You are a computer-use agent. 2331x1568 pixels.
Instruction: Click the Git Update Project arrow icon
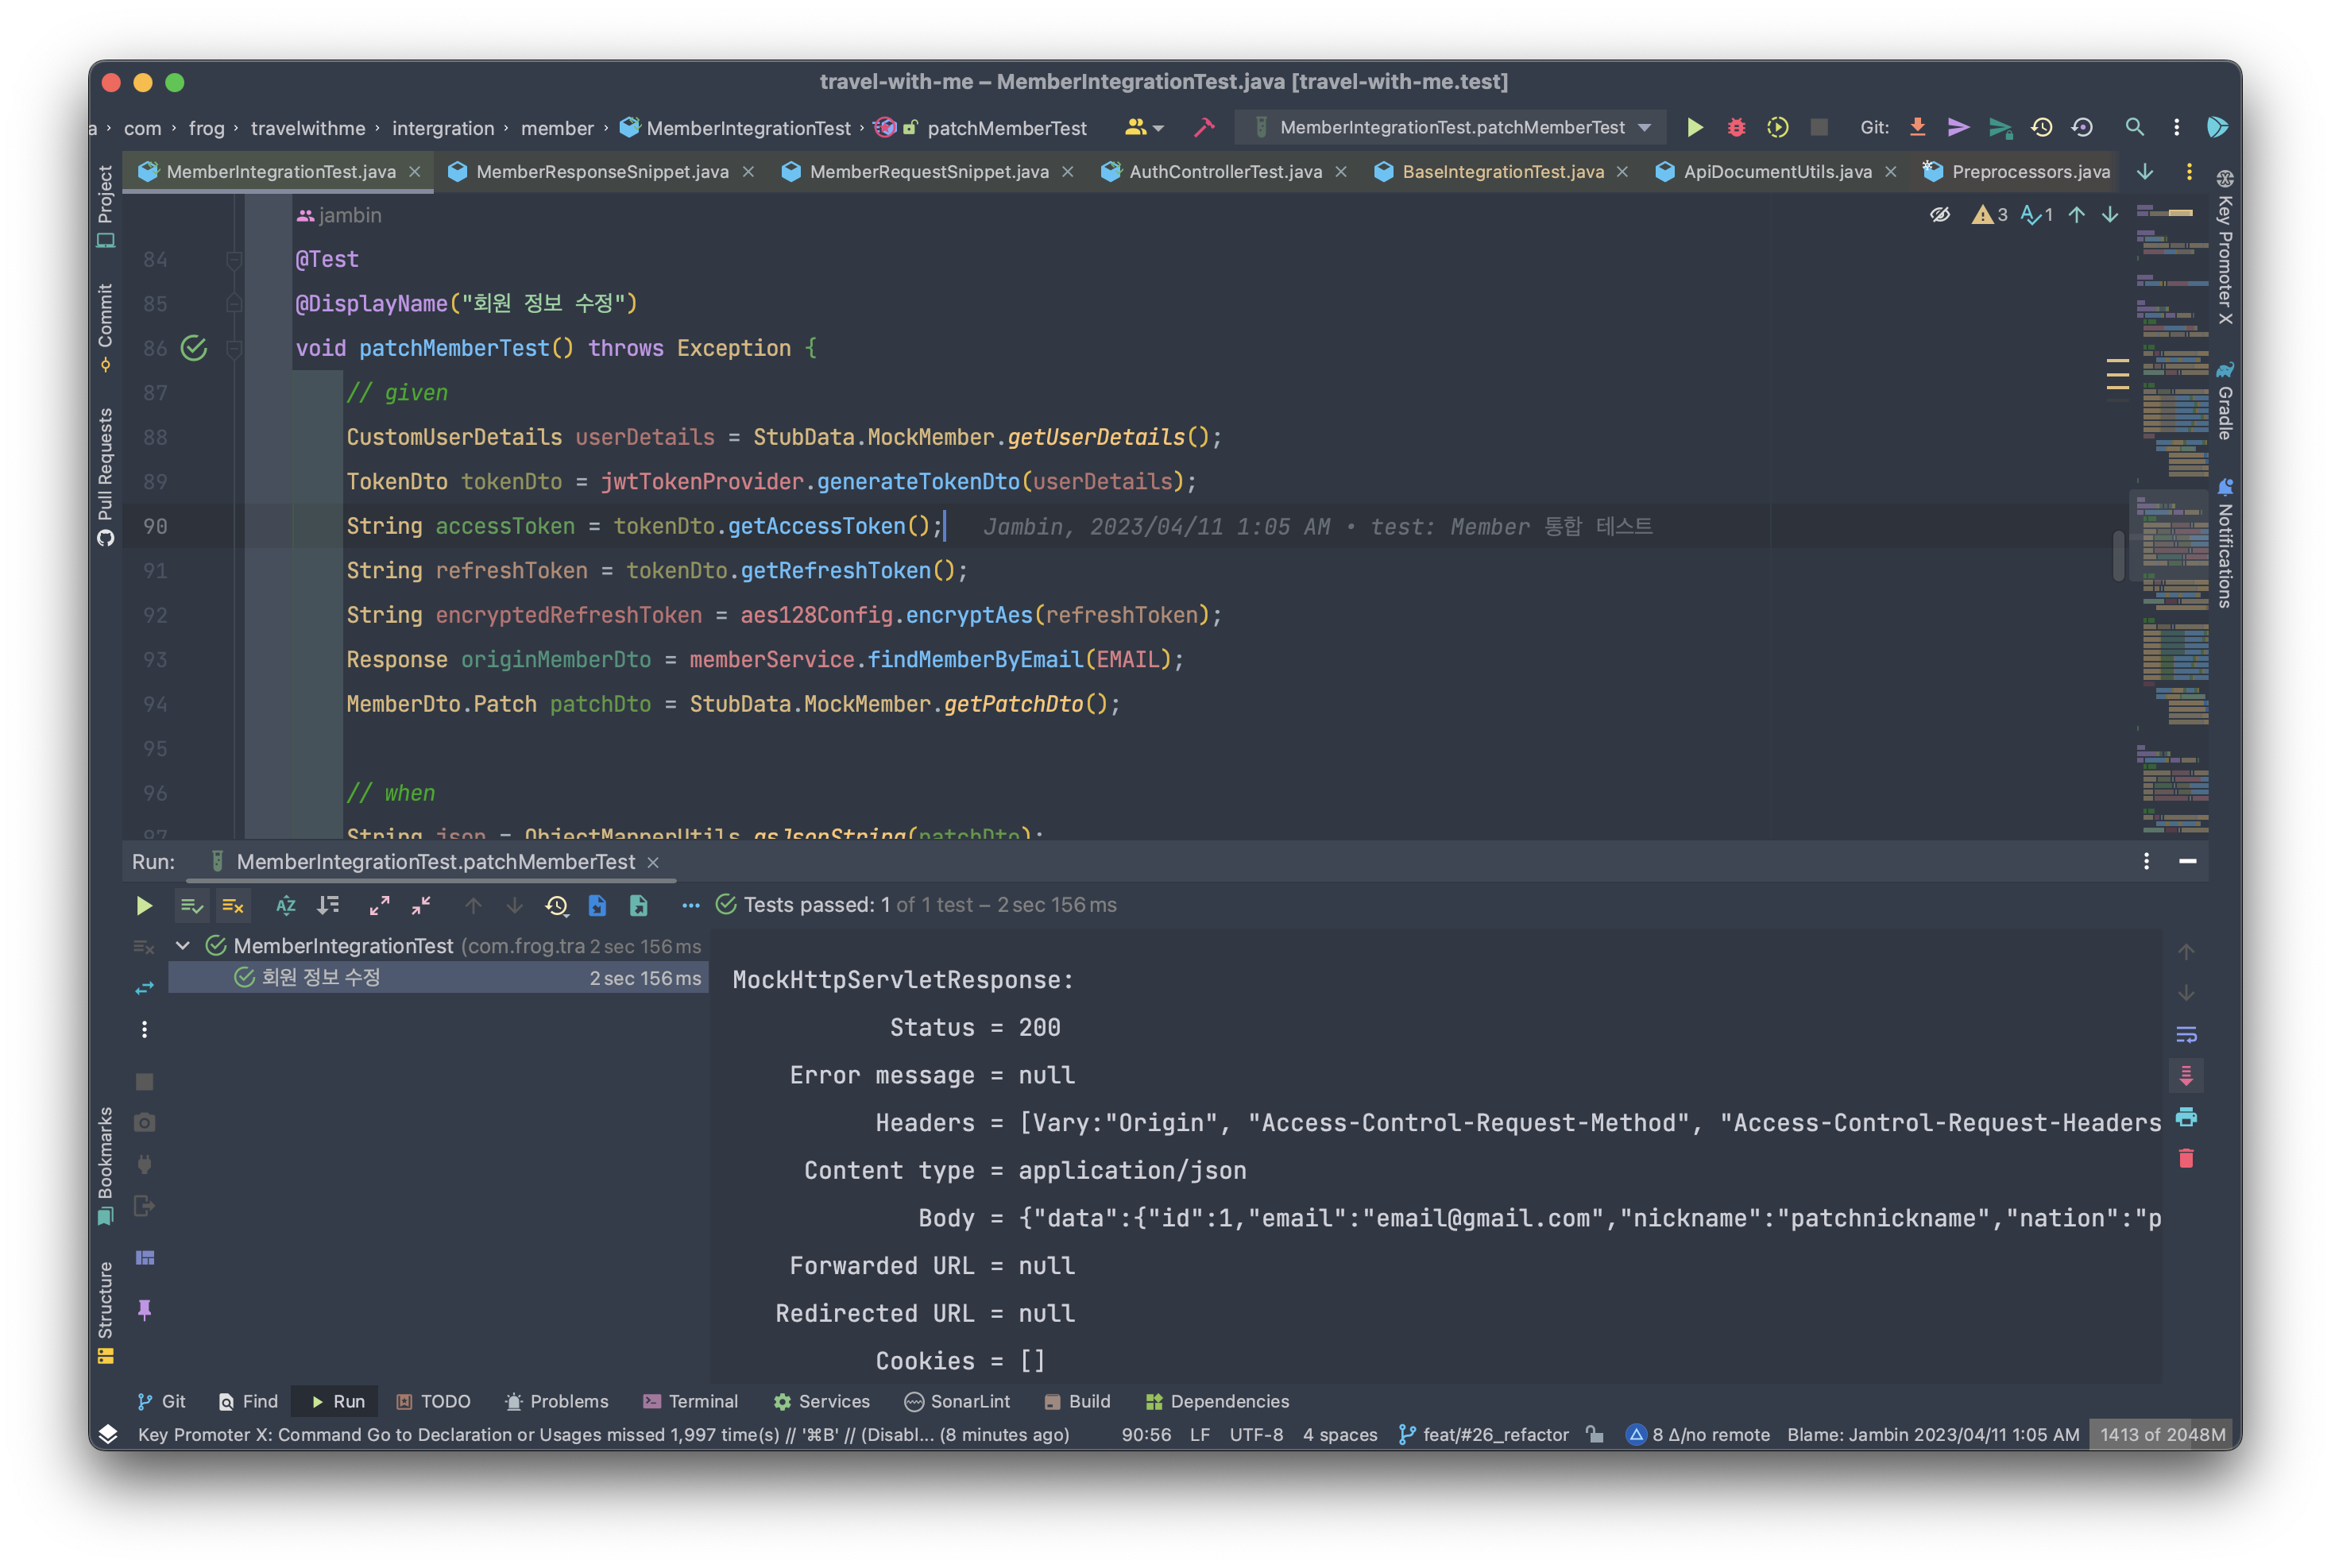coord(1917,127)
